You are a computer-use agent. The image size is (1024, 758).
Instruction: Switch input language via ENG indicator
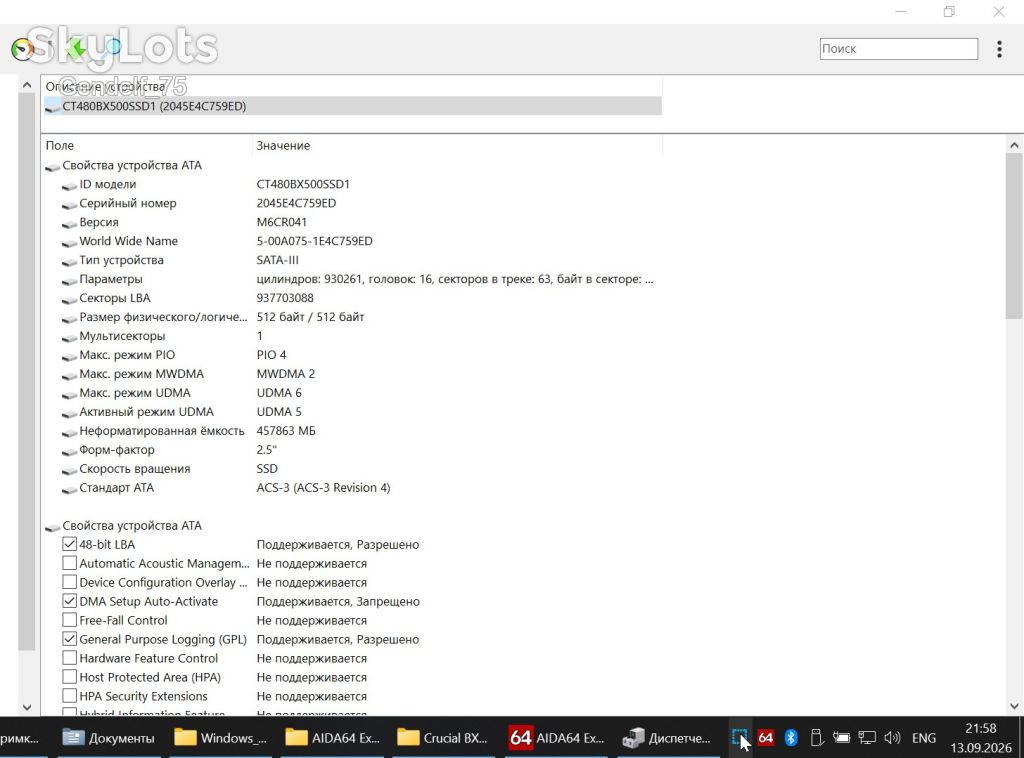[923, 738]
